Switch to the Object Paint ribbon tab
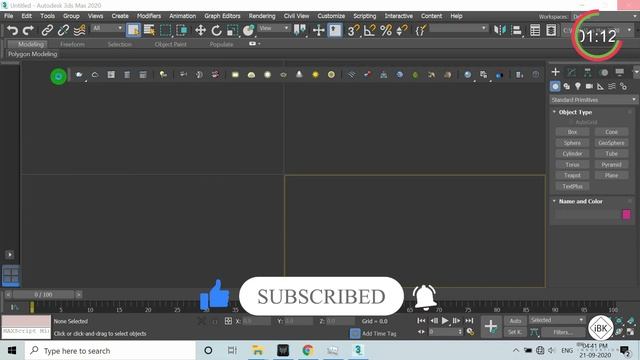The height and width of the screenshot is (360, 640). 171,44
